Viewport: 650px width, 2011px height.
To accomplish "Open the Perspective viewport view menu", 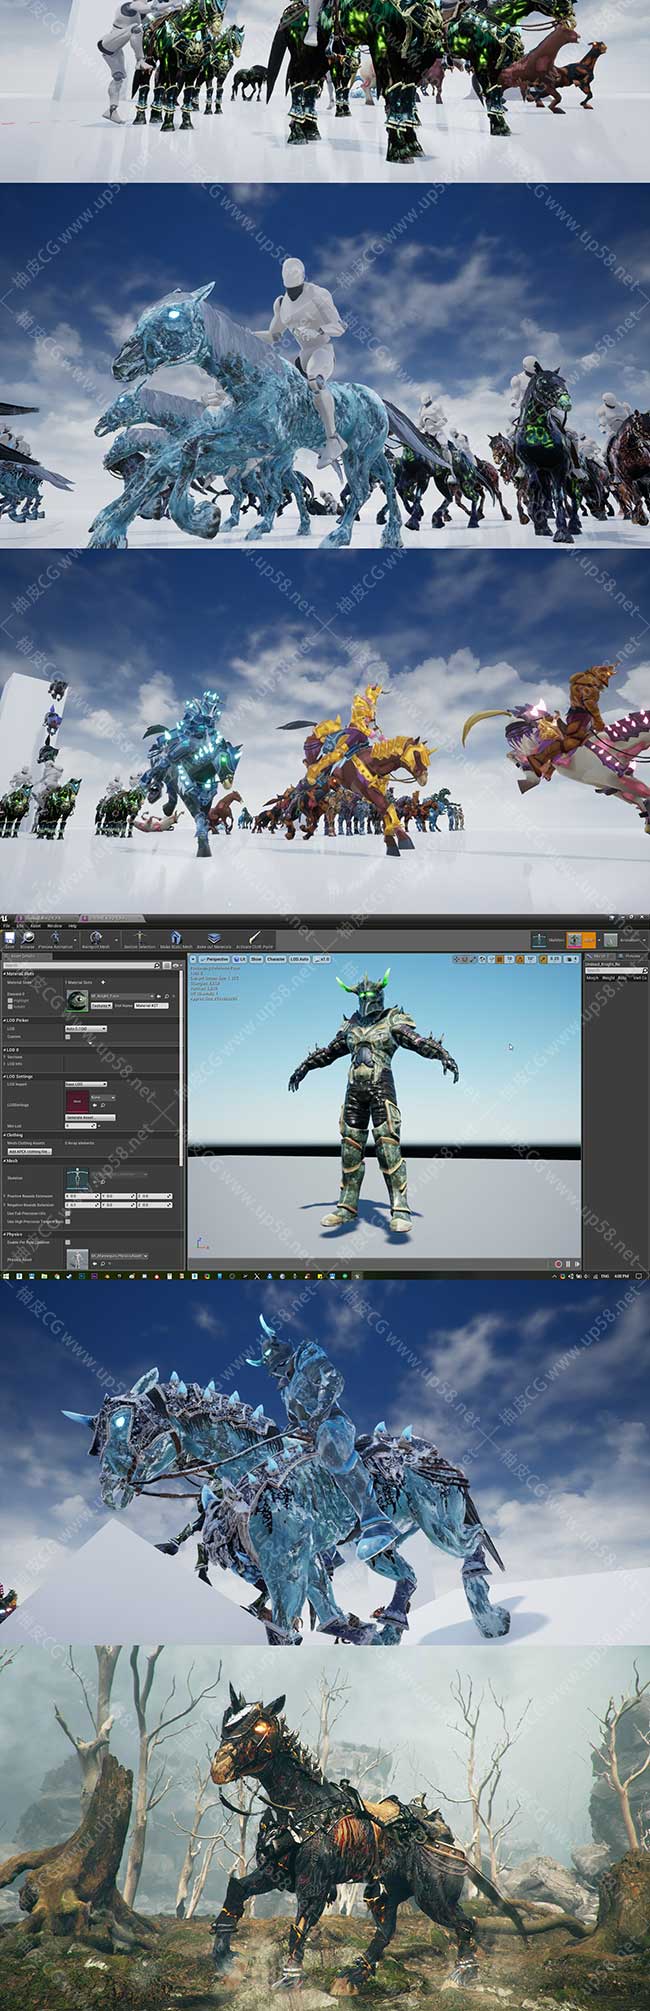I will (x=216, y=959).
